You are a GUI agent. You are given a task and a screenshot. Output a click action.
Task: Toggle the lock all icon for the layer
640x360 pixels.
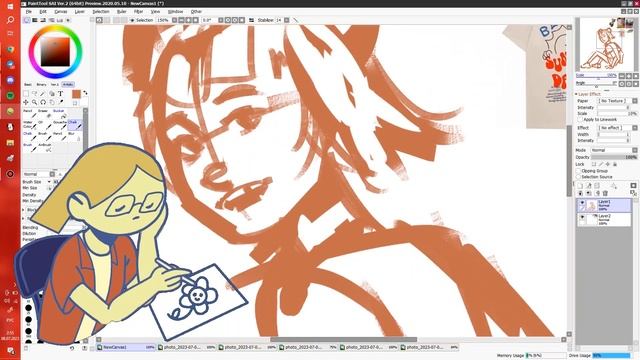pos(615,164)
